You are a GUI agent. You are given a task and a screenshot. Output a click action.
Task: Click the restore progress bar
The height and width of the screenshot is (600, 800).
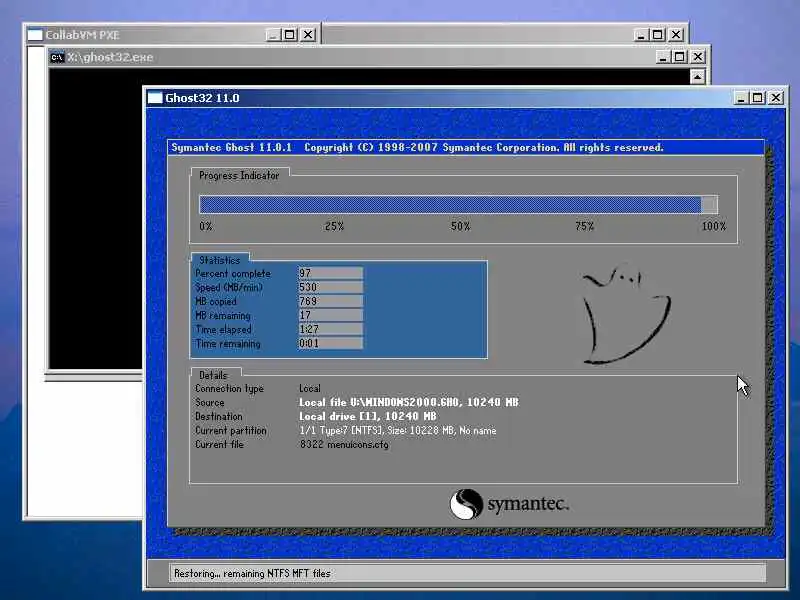[x=459, y=205]
